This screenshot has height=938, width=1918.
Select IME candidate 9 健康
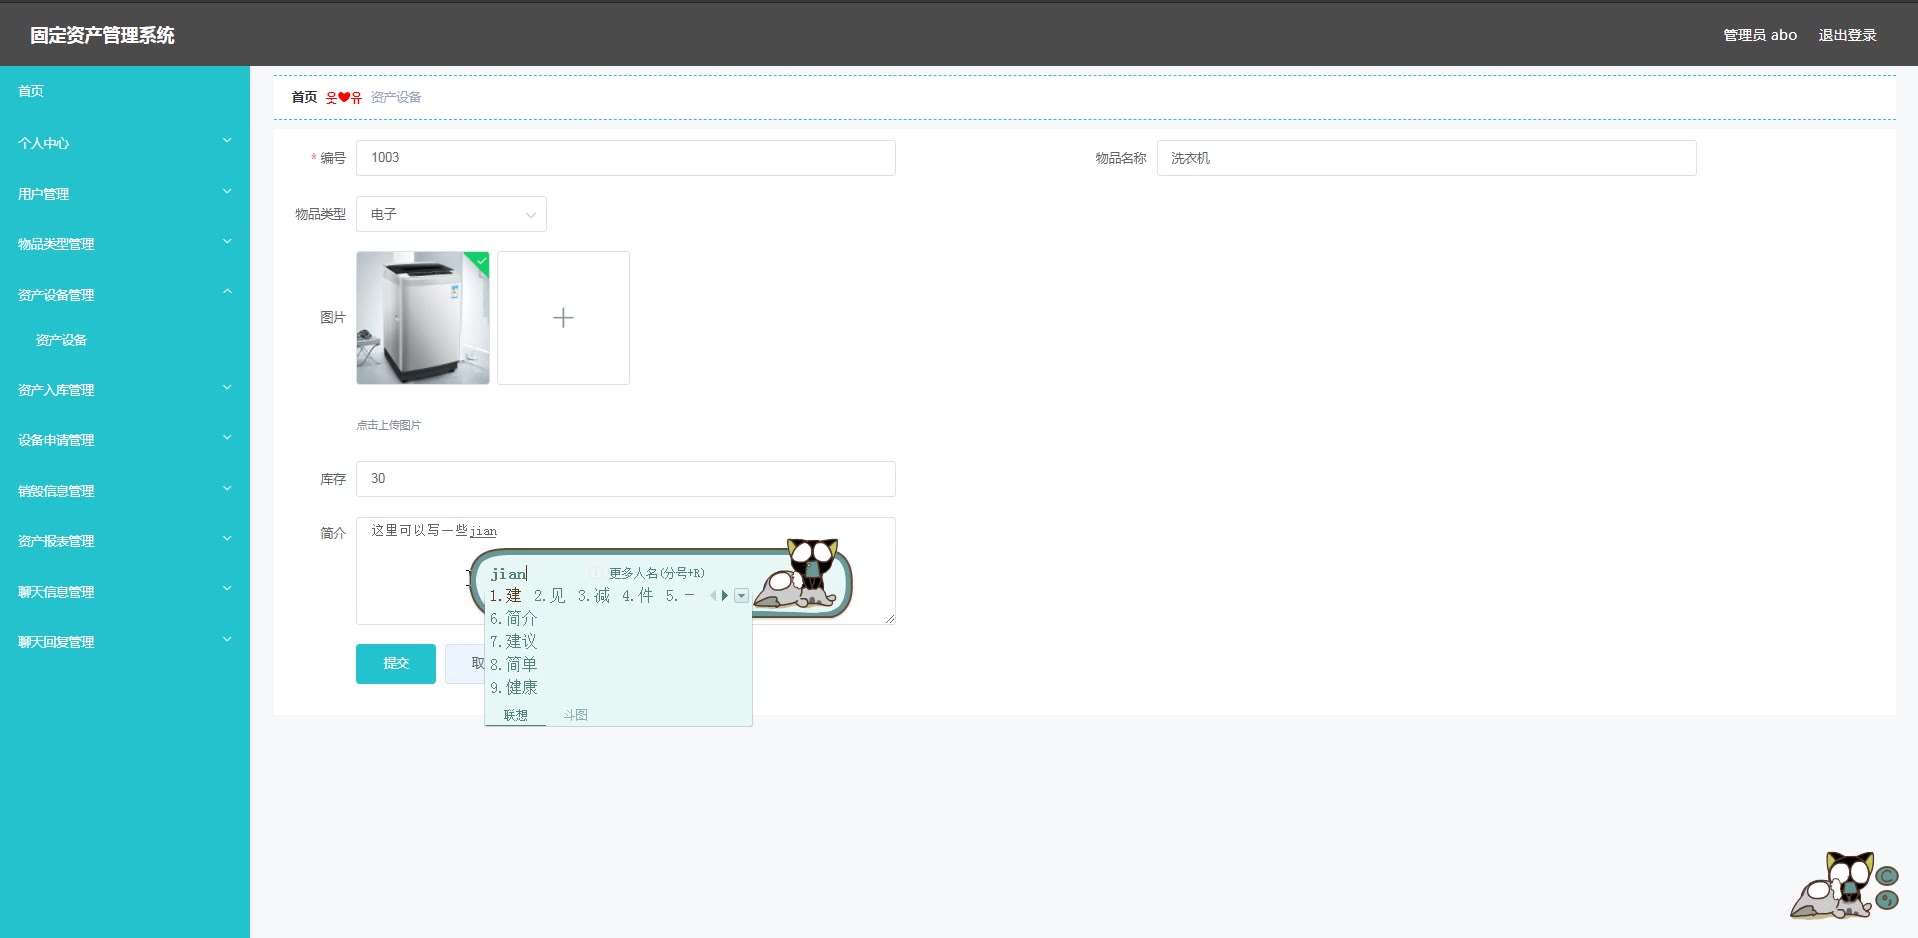[x=514, y=688]
